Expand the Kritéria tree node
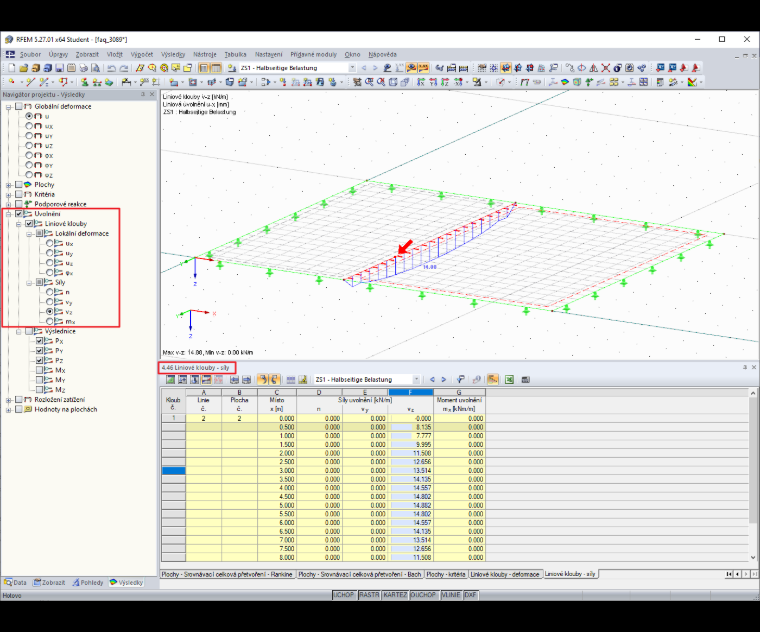The image size is (760, 632). click(x=8, y=194)
